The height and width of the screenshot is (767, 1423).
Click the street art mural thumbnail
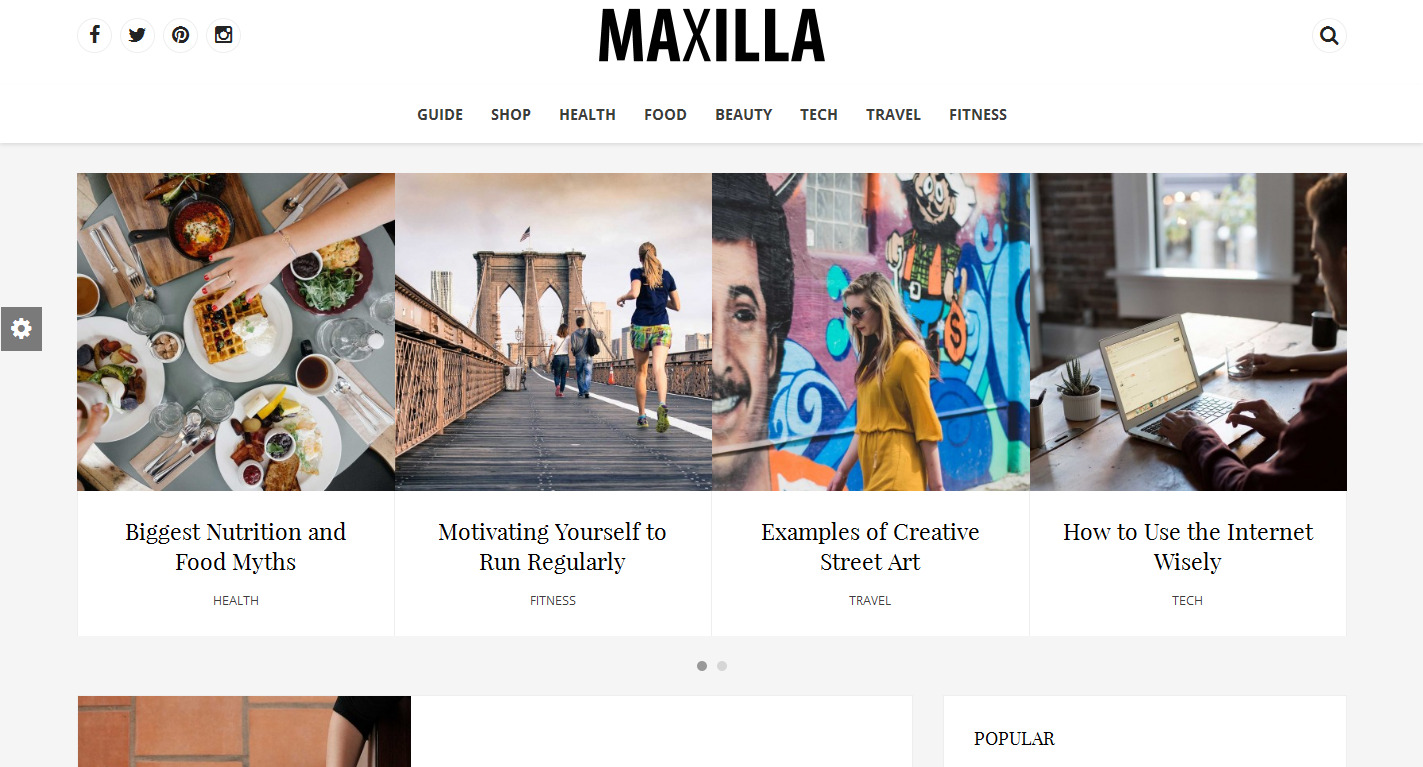(871, 332)
